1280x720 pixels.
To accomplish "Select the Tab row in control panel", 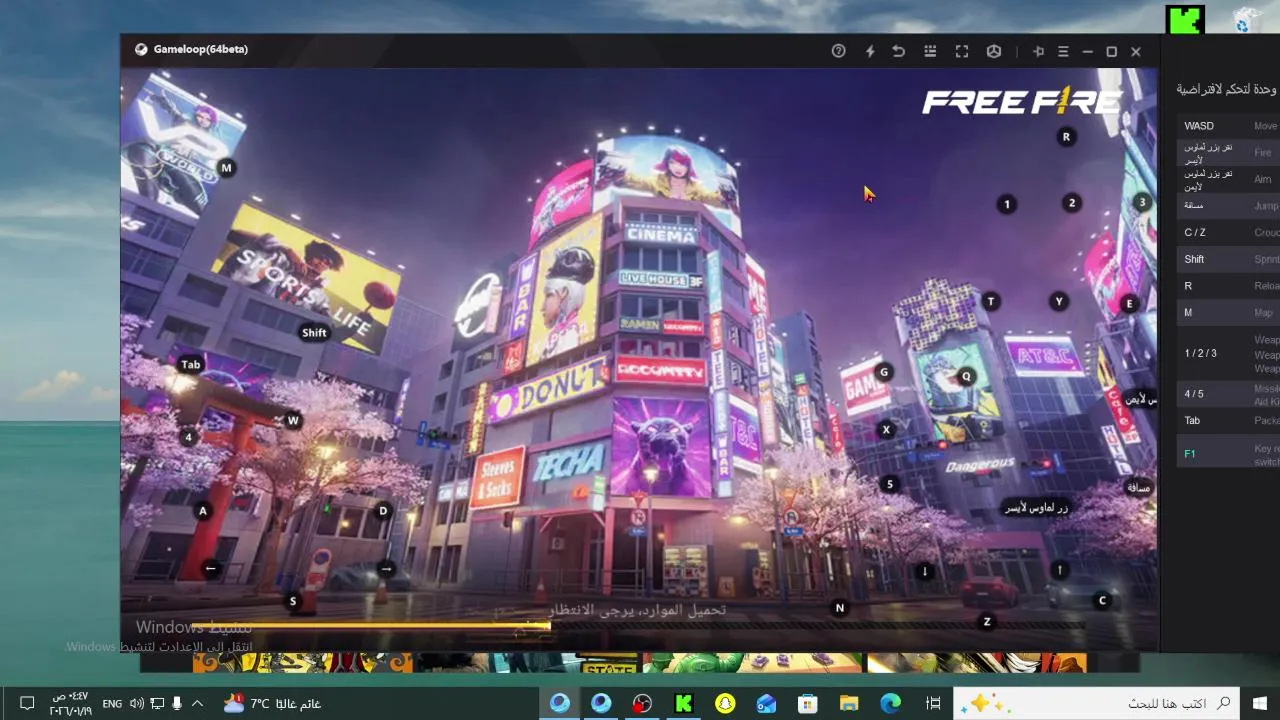I will (x=1228, y=421).
